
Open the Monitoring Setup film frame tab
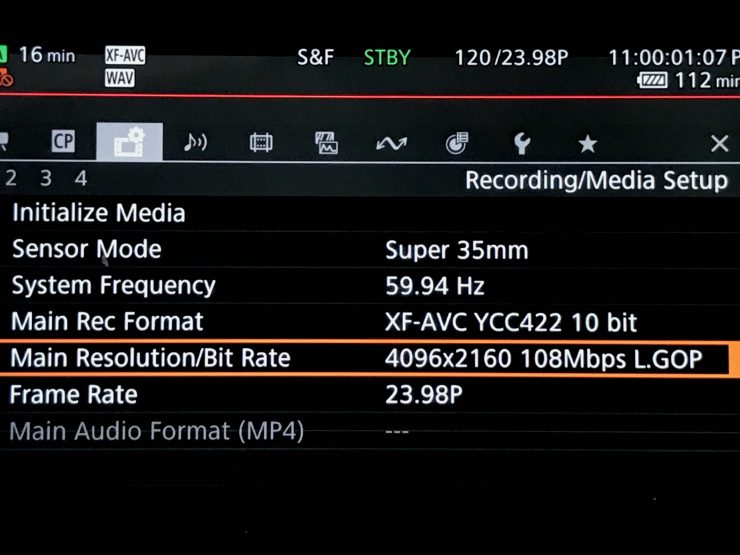pyautogui.click(x=261, y=143)
